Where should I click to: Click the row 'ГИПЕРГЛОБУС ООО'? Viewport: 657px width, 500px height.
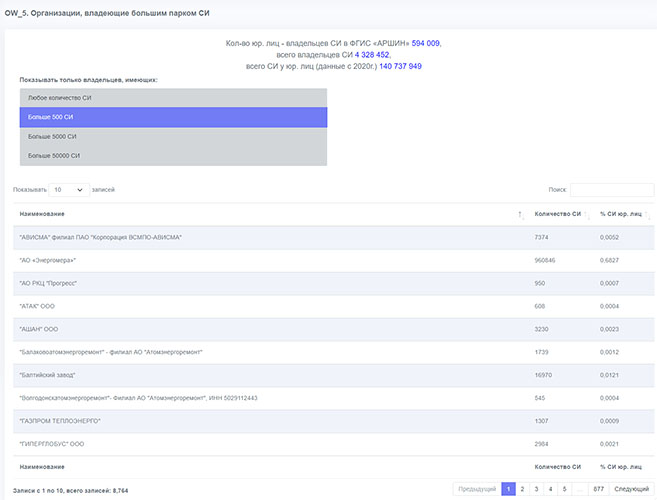[x=334, y=444]
